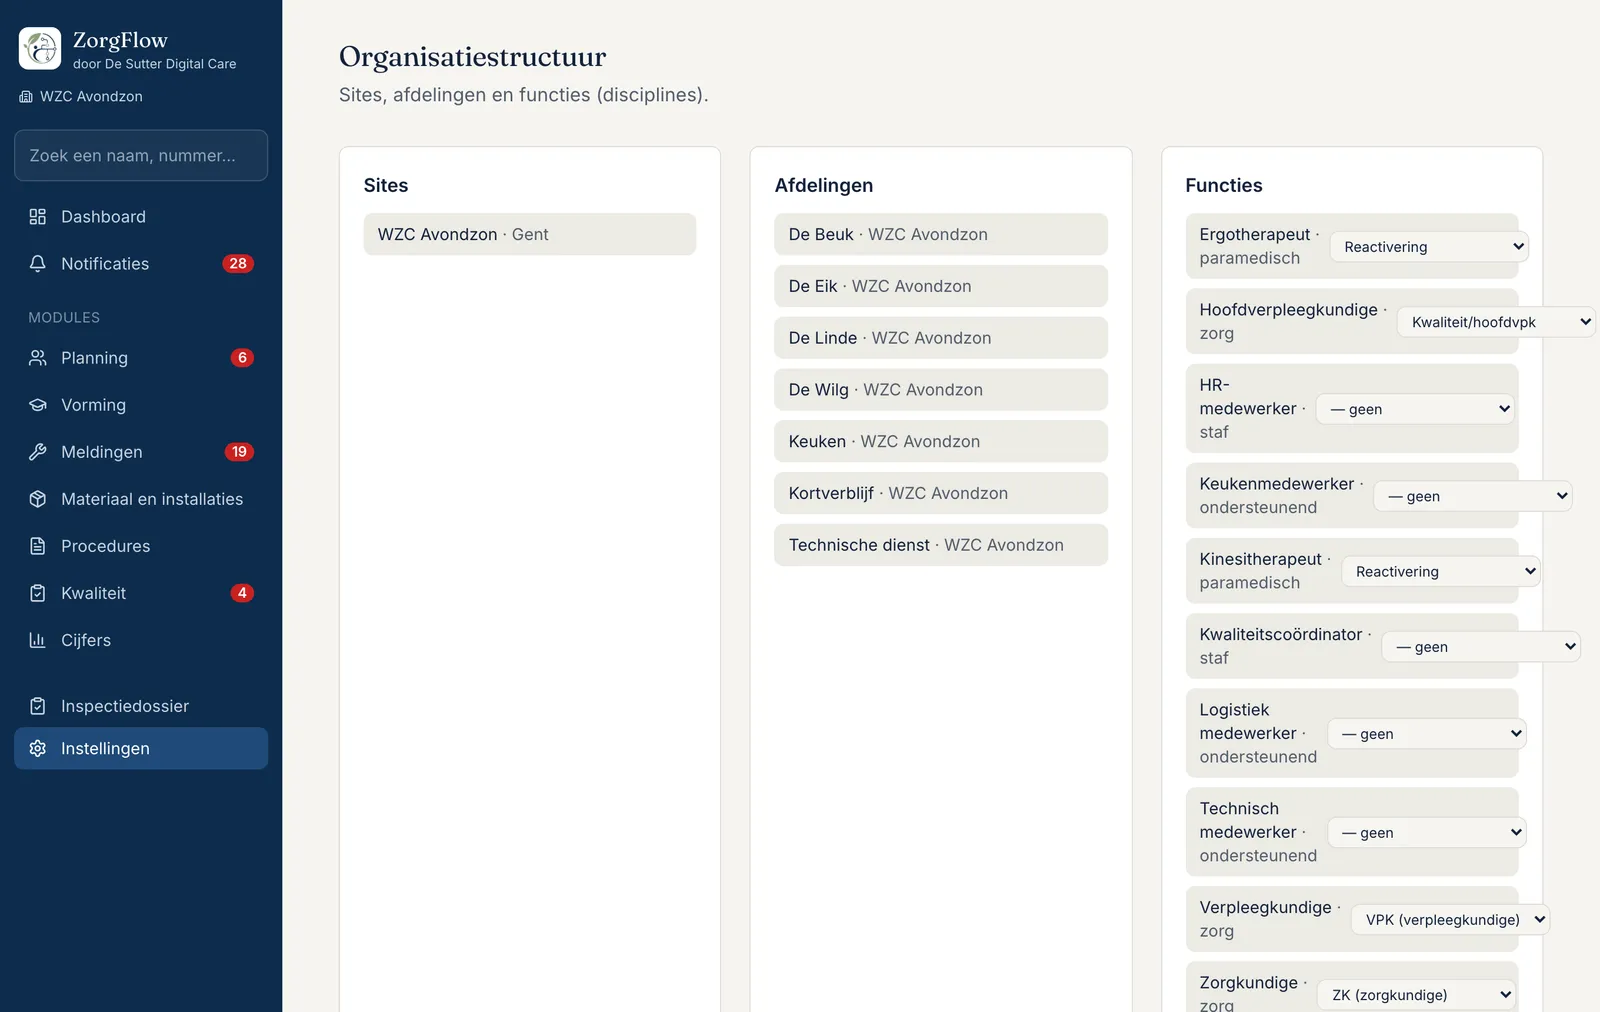
Task: Click the 'WZC Avondzon' organisation label in sidebar
Action: click(91, 97)
